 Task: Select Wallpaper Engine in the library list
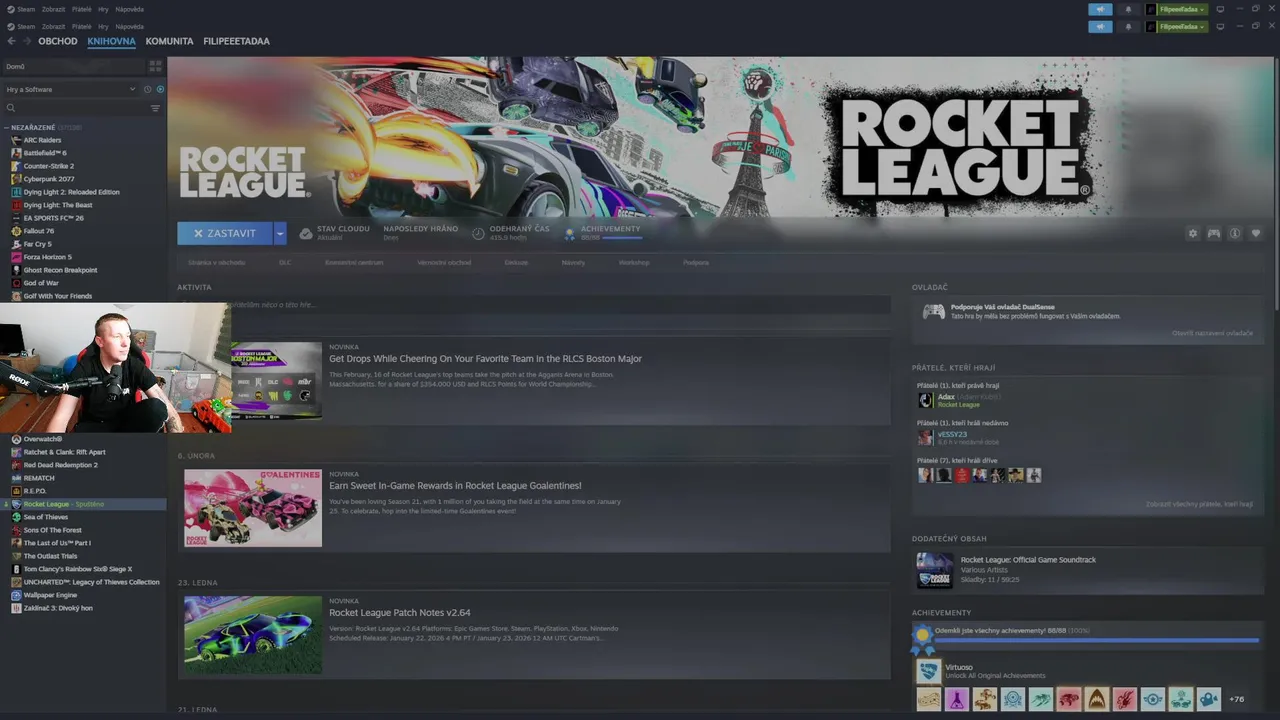tap(50, 595)
